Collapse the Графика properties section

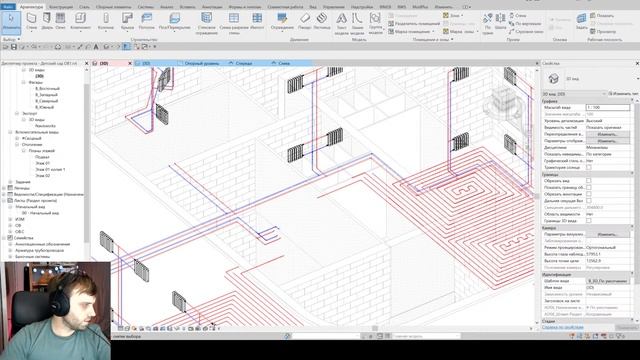point(632,101)
